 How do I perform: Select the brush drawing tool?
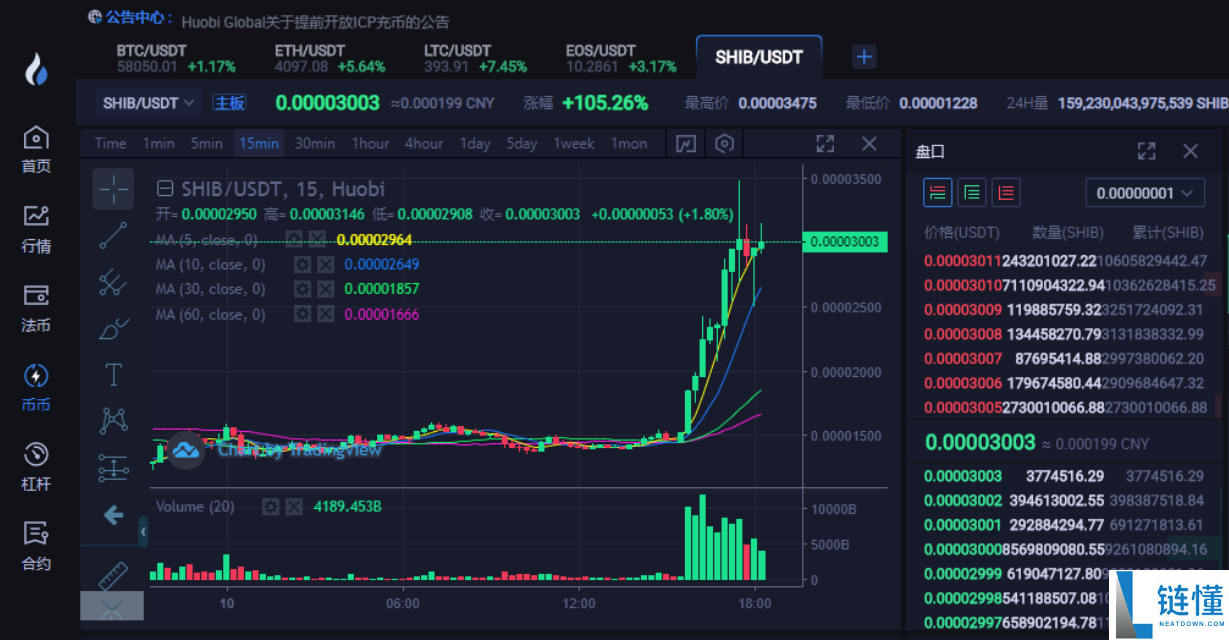(113, 328)
